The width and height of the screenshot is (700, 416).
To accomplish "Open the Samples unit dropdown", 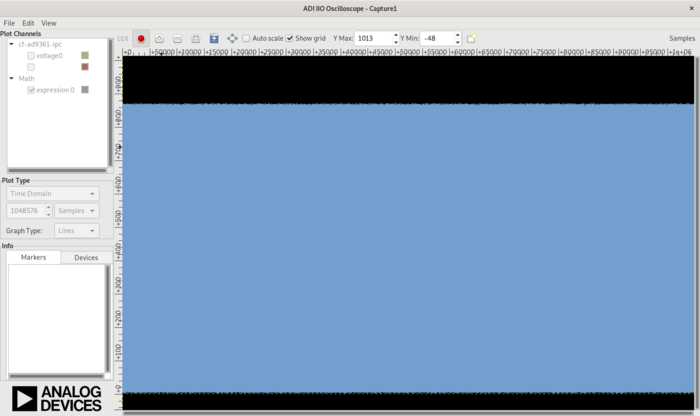I will [77, 211].
